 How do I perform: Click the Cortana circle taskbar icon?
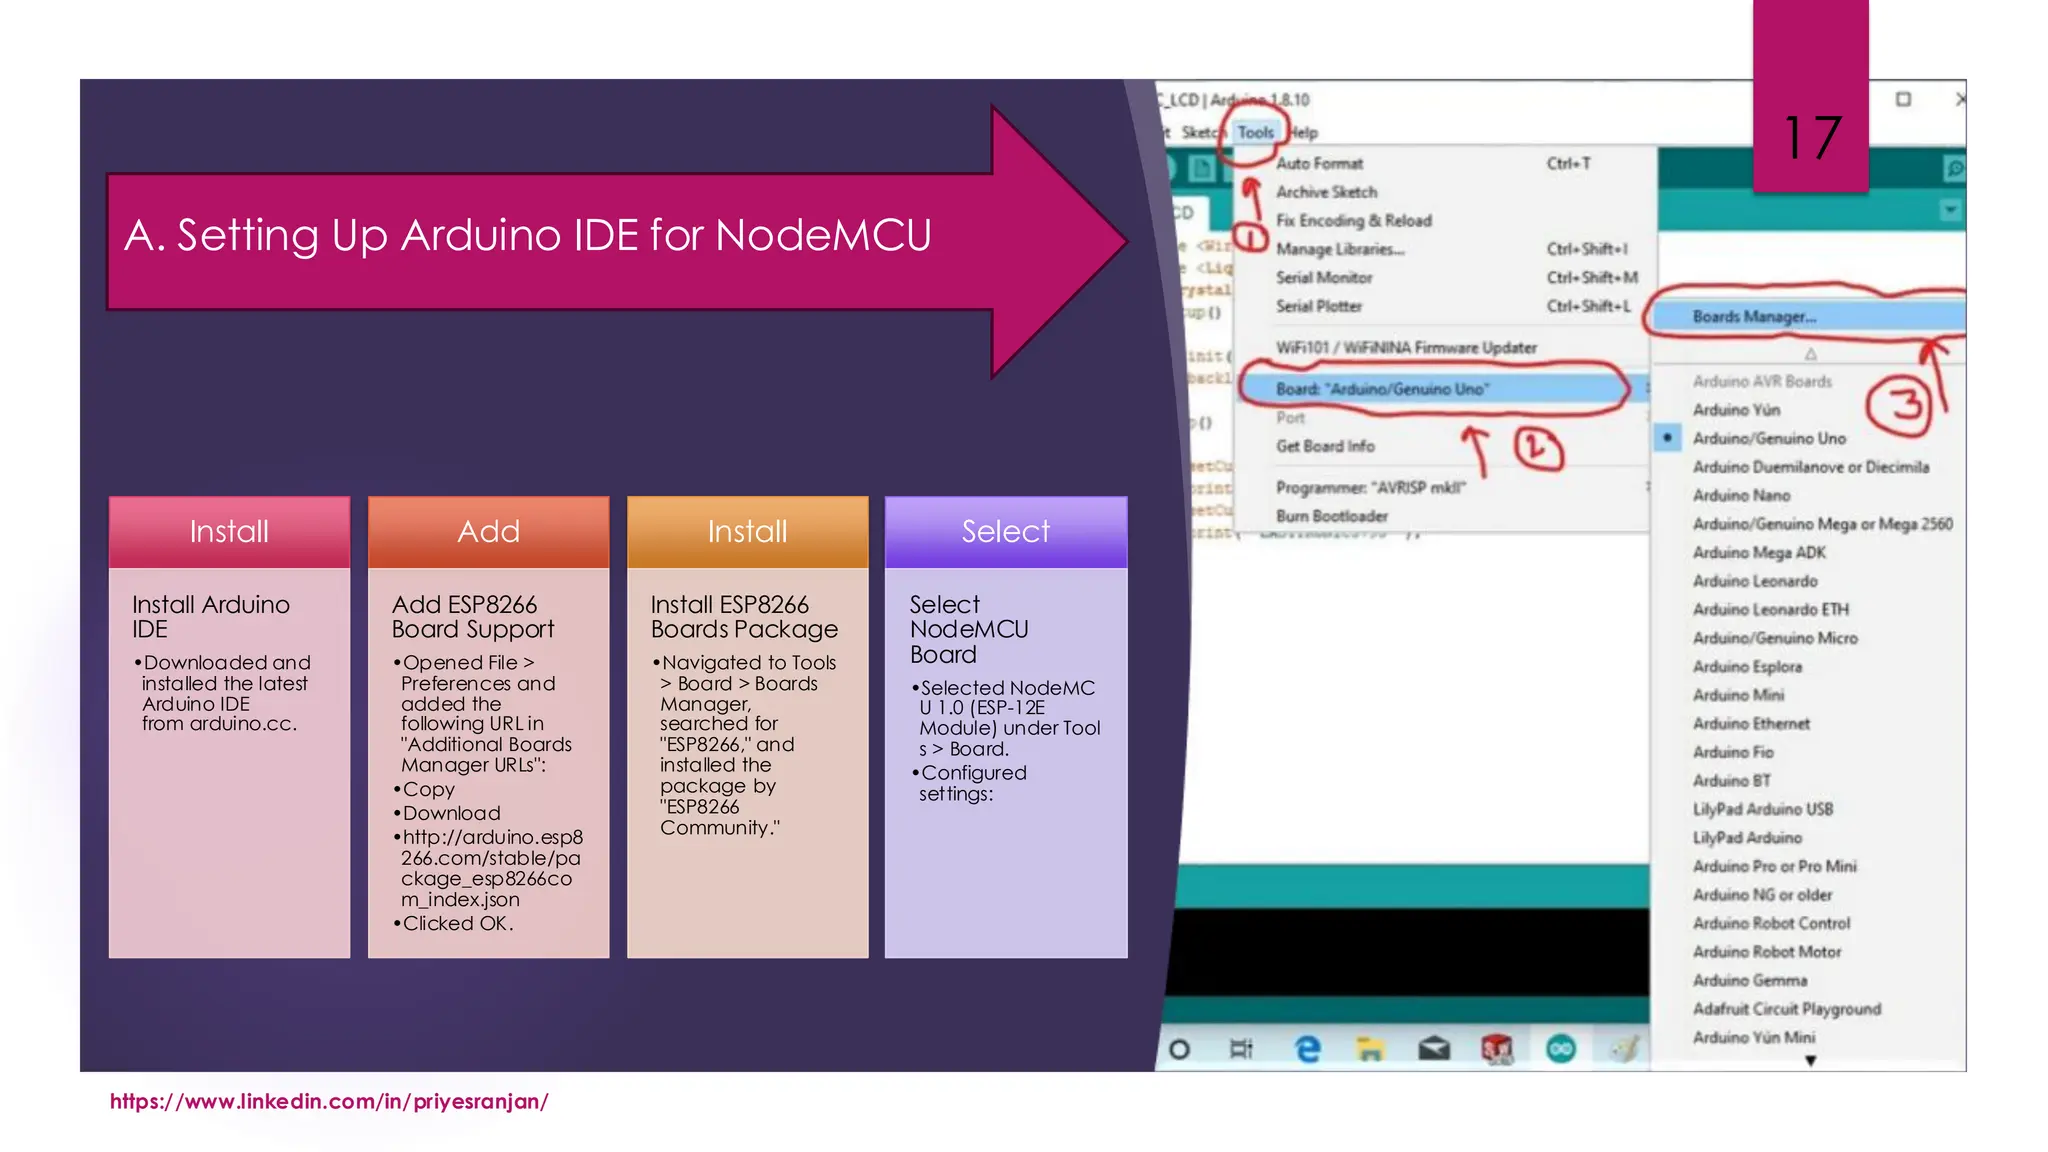coord(1180,1049)
